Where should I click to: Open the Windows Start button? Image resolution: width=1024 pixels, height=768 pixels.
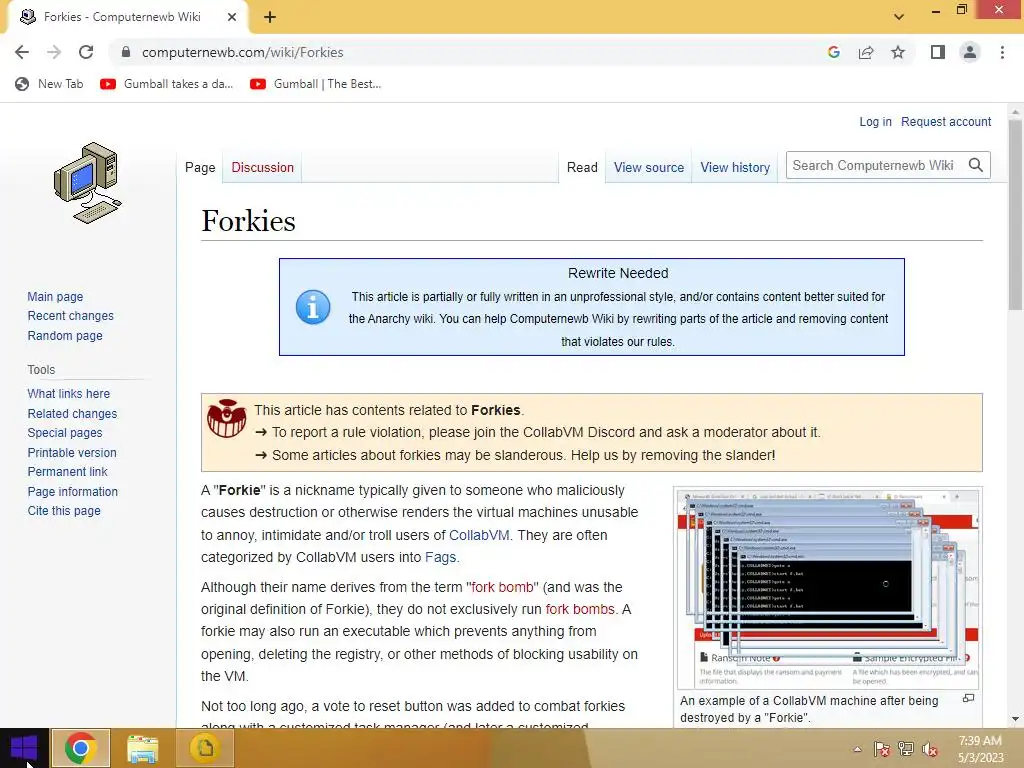click(24, 748)
